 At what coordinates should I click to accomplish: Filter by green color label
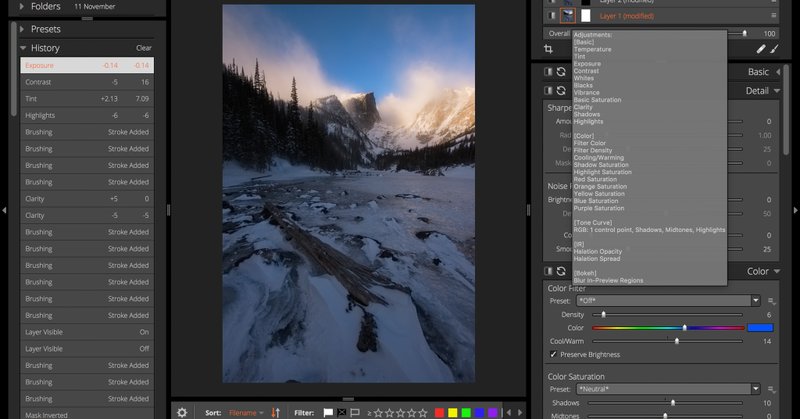[466, 412]
